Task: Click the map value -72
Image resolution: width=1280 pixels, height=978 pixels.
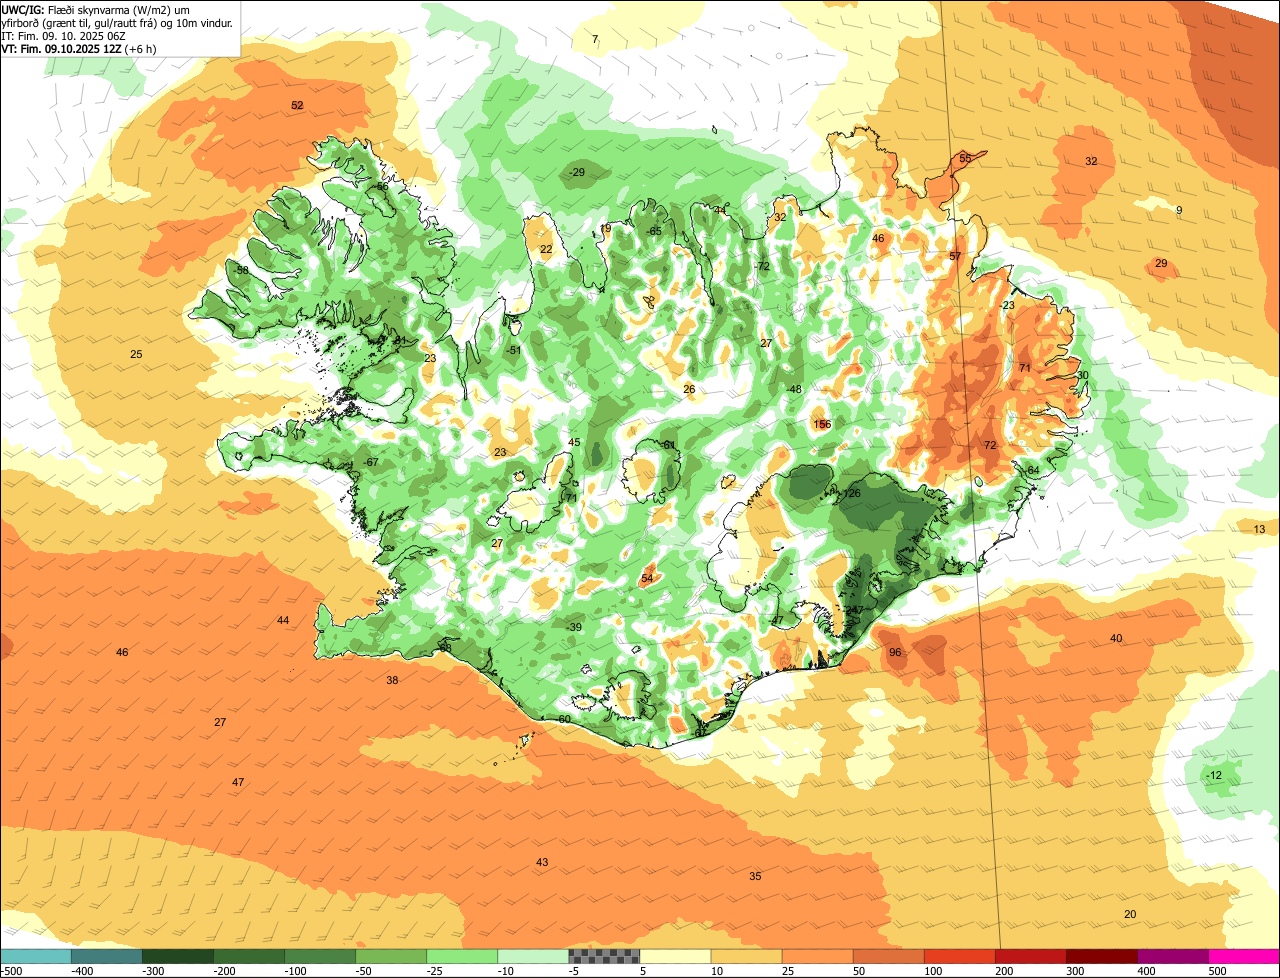Action: click(762, 267)
